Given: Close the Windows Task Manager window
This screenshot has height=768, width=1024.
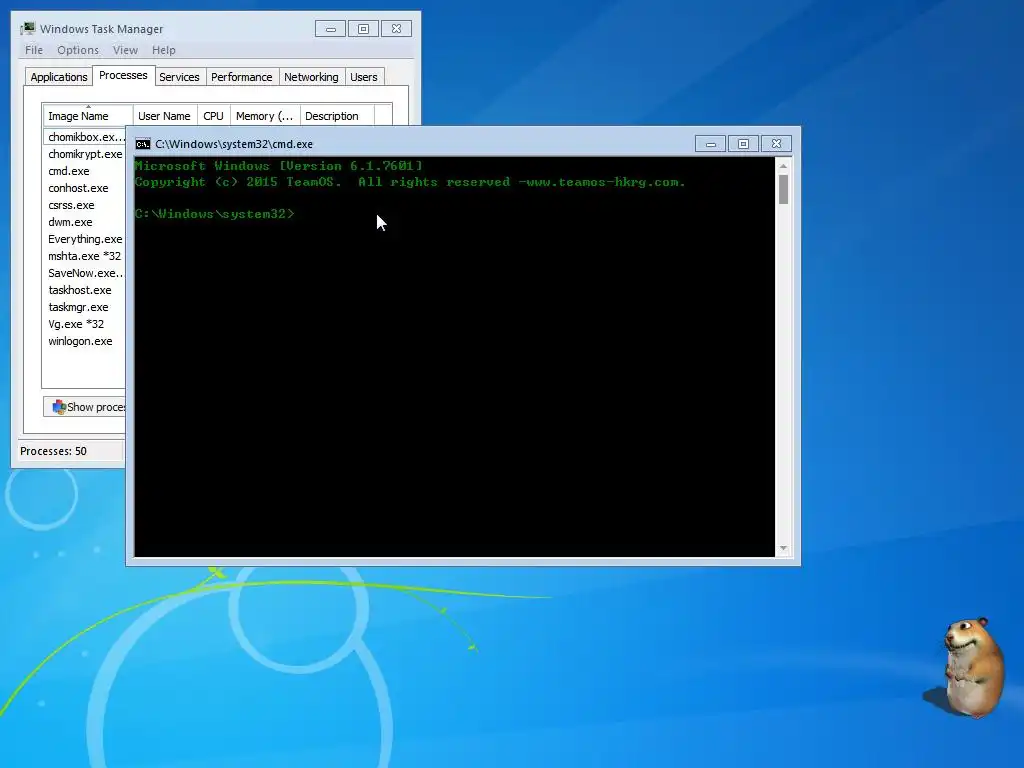Looking at the screenshot, I should (x=396, y=29).
